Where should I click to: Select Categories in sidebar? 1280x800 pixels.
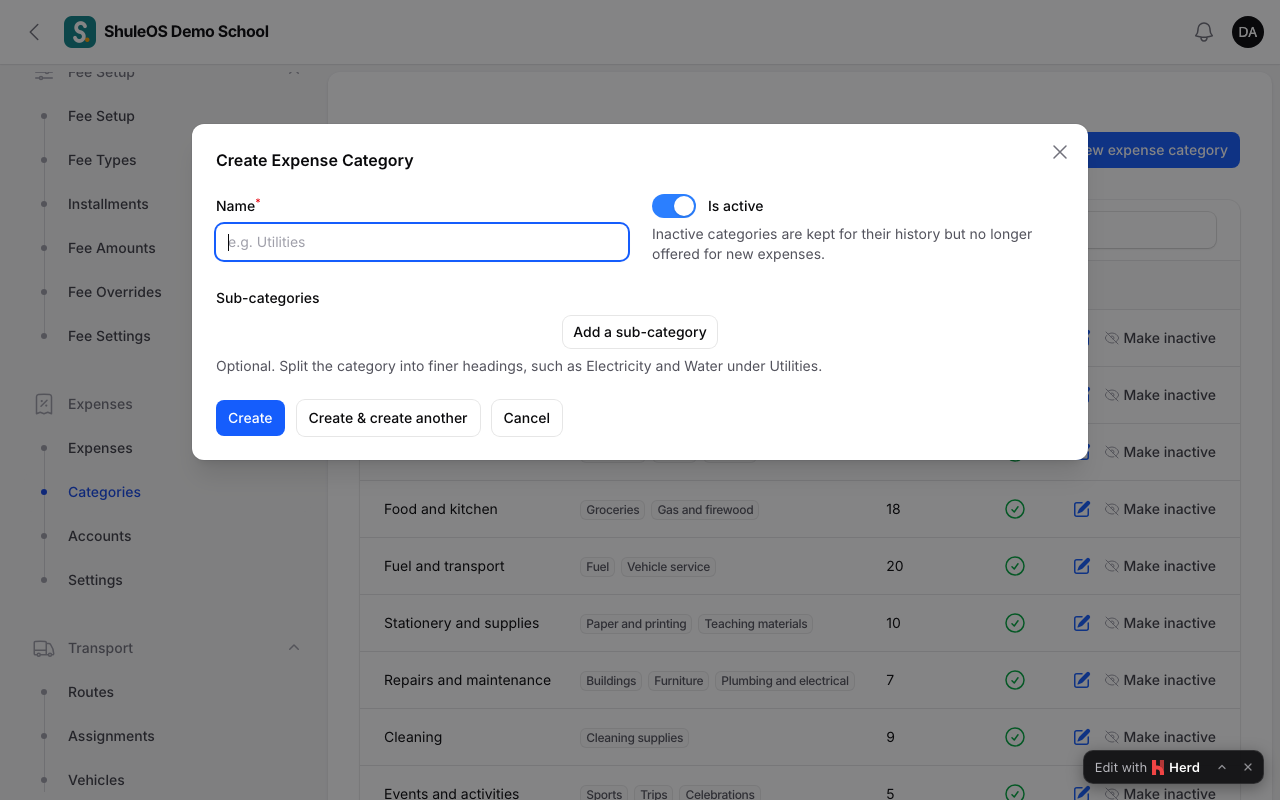104,492
